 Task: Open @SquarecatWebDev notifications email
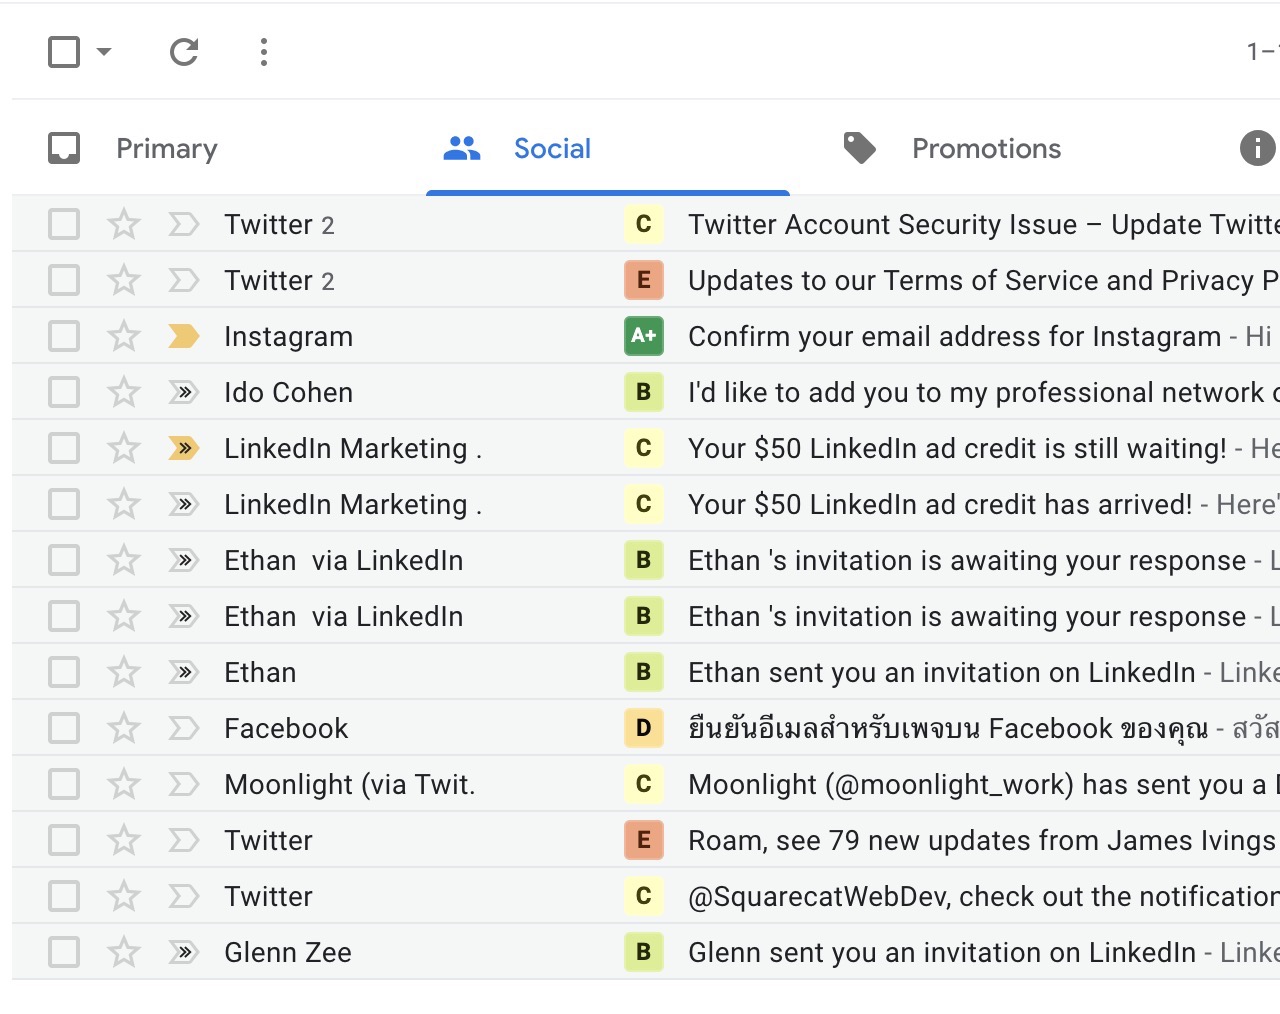[646, 896]
